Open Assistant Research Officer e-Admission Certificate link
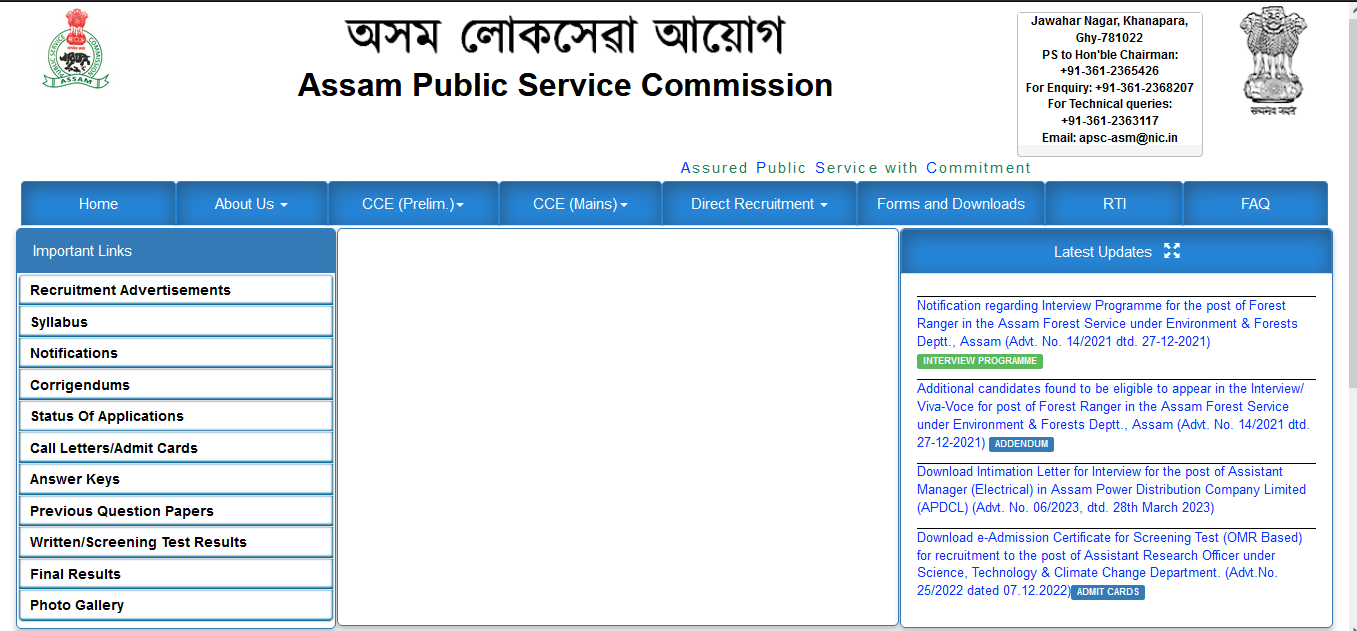Screen dimensions: 1357x631 coord(1110,564)
